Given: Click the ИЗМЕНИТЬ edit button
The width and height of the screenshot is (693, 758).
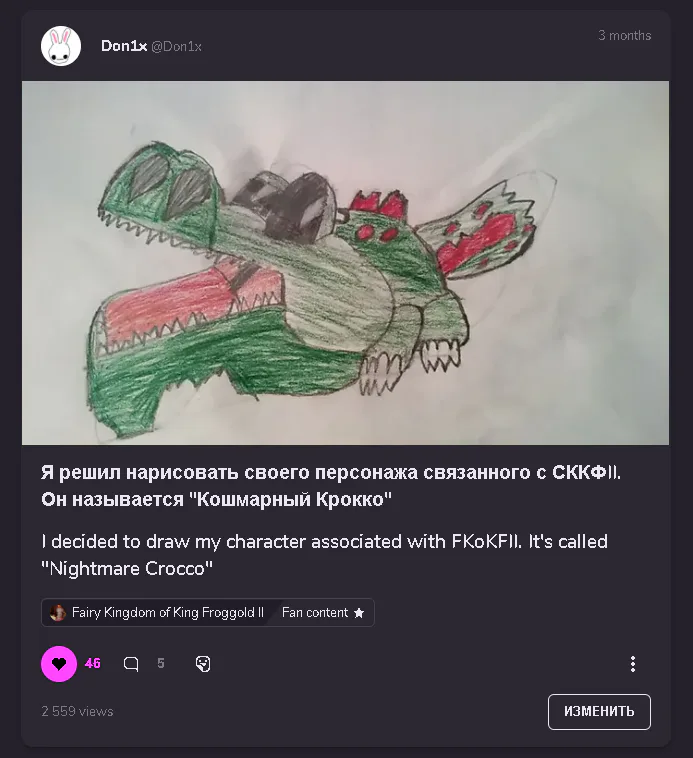Looking at the screenshot, I should (599, 712).
